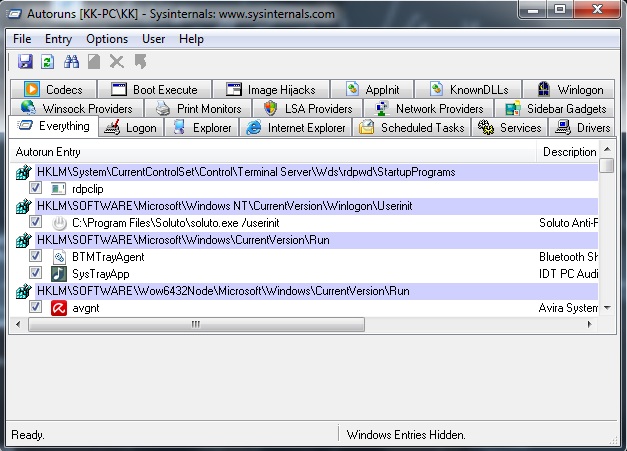The width and height of the screenshot is (627, 451).
Task: Click the soluto.exe power icon
Action: tap(59, 223)
